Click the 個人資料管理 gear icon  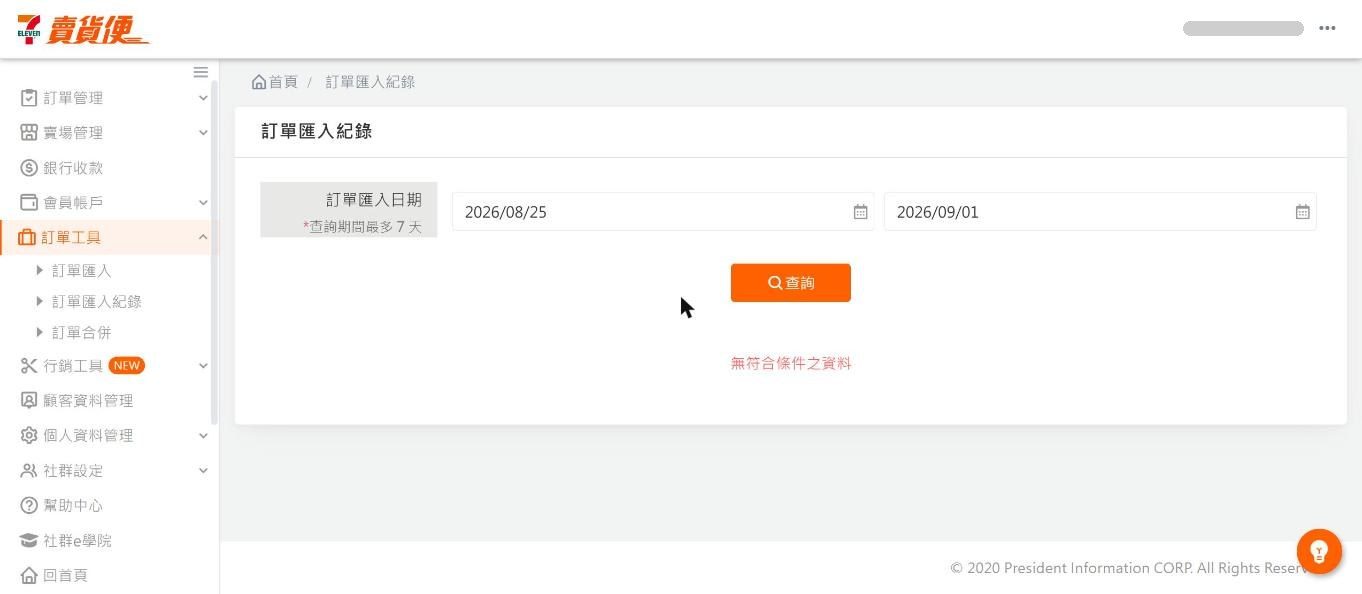click(x=29, y=435)
